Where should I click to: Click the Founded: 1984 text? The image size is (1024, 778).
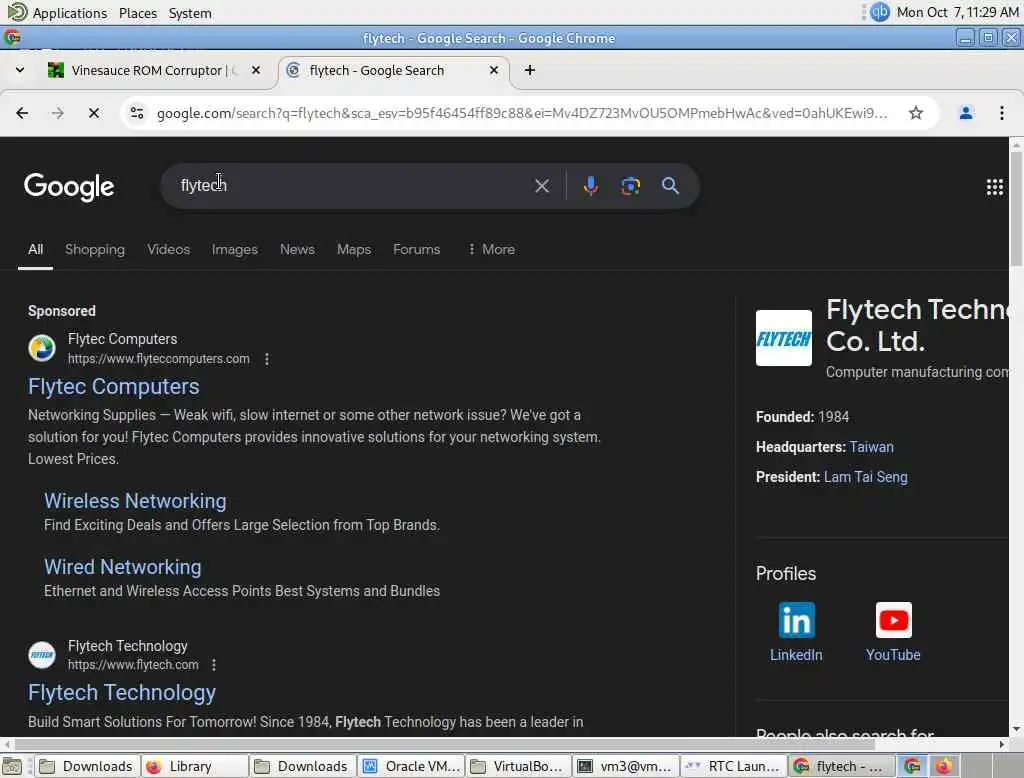coord(802,417)
